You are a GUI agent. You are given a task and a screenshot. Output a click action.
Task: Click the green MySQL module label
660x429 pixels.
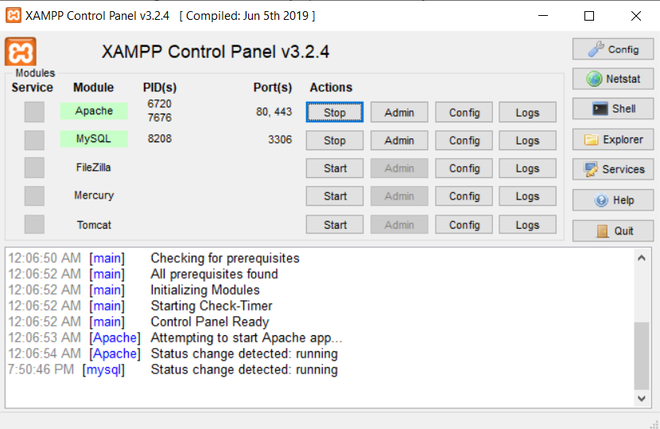pos(94,139)
